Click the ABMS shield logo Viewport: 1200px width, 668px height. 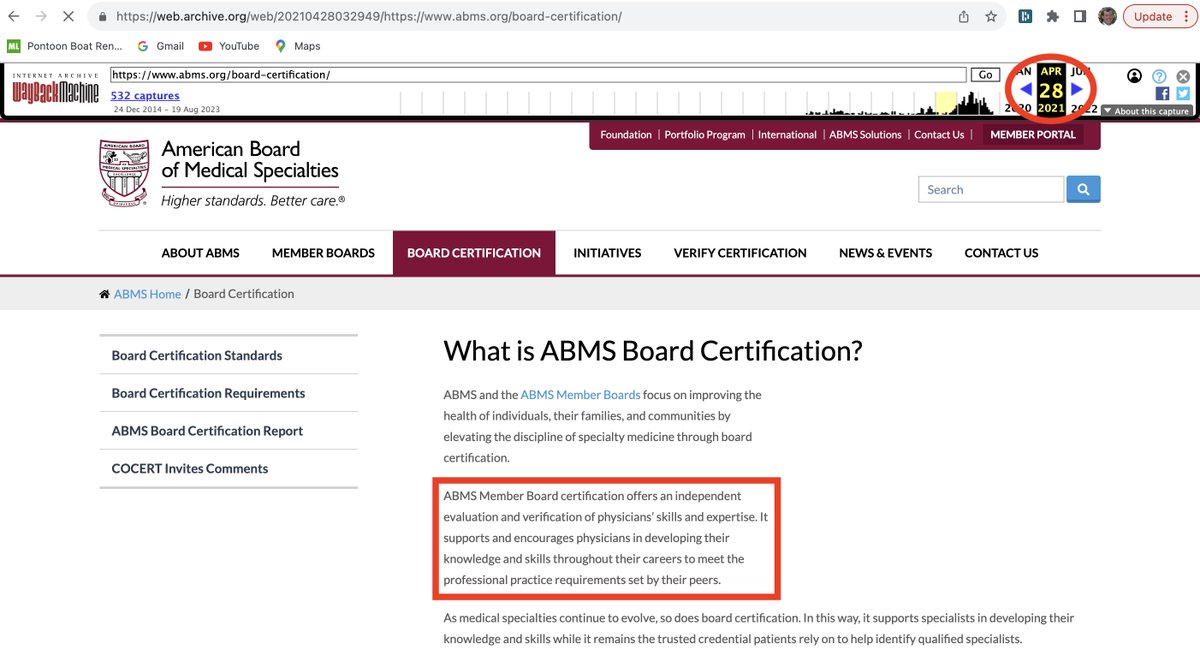coord(125,172)
